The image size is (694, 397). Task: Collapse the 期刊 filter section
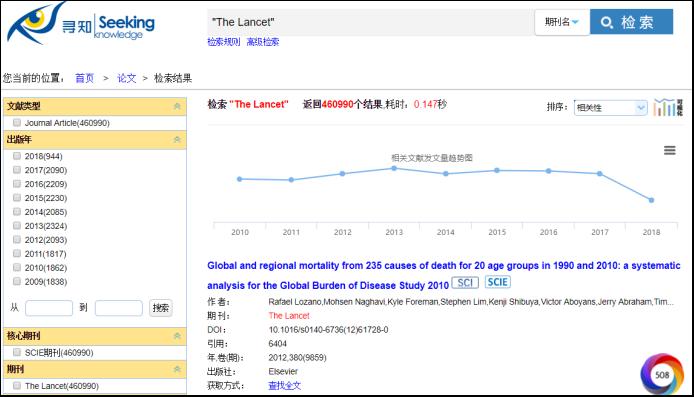tap(177, 369)
